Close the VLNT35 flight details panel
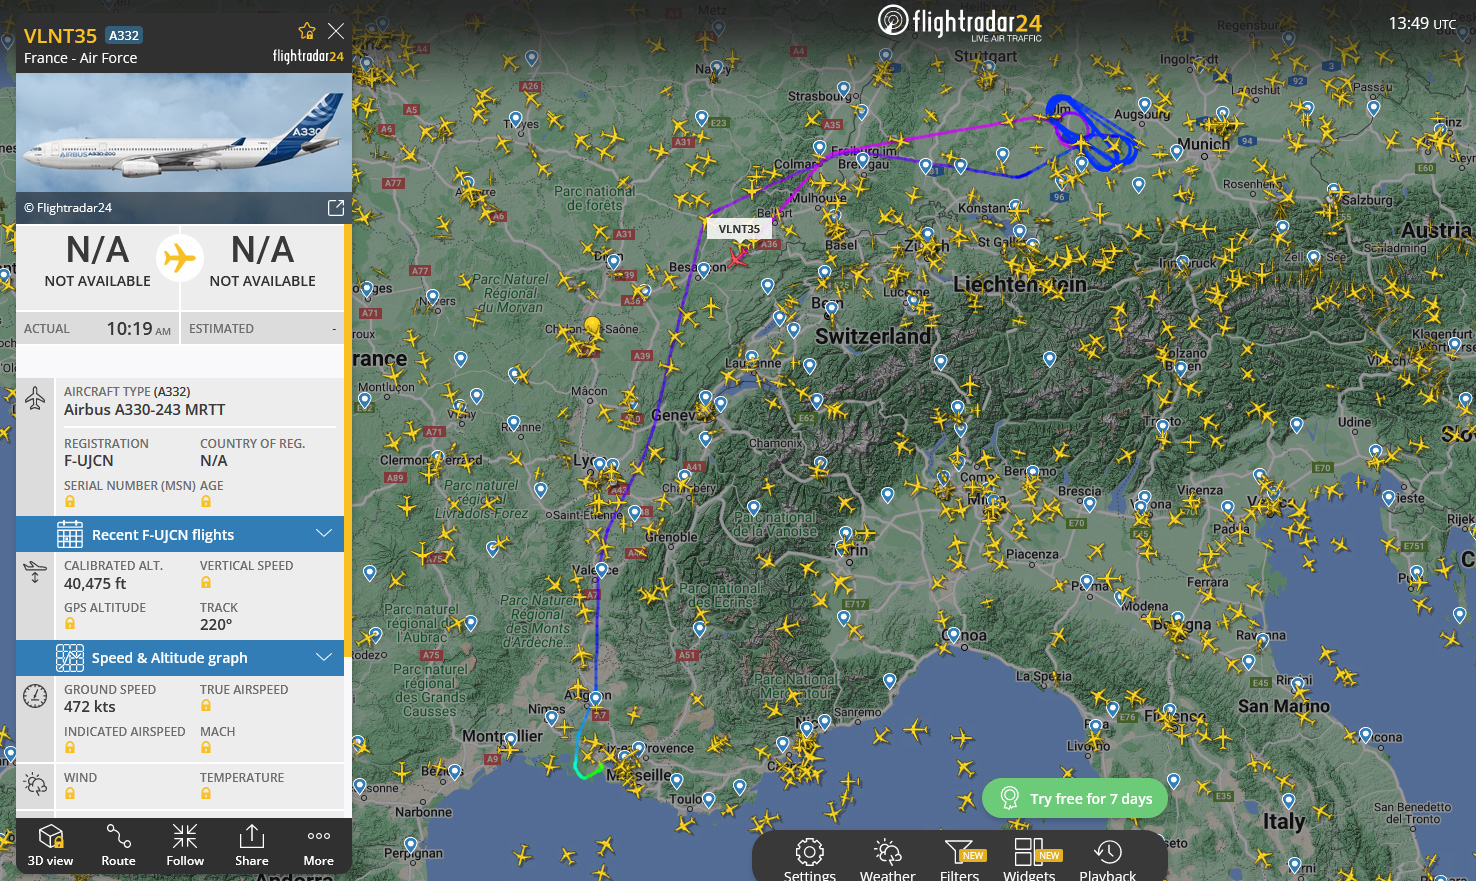Screen dimensions: 1476x881 click(x=336, y=31)
